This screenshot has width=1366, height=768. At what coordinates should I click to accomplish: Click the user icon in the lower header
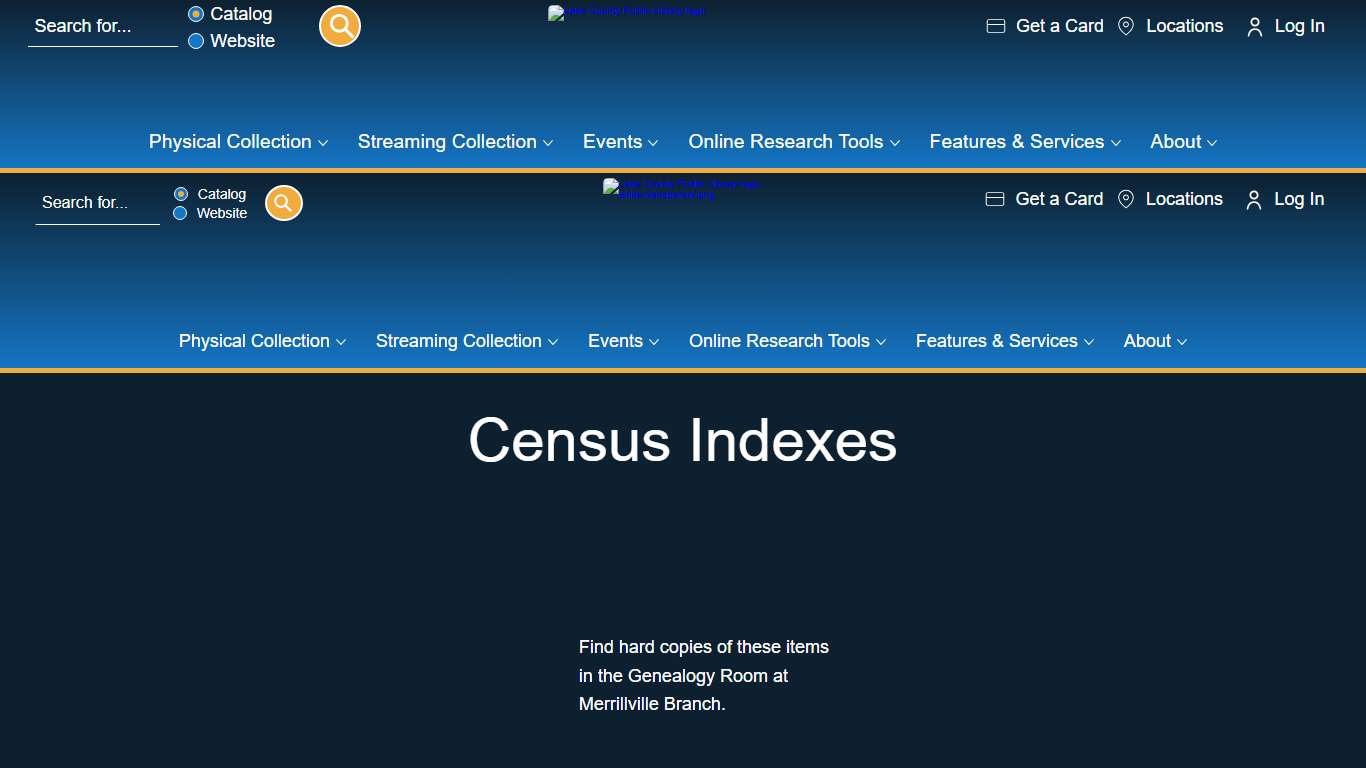(1253, 200)
